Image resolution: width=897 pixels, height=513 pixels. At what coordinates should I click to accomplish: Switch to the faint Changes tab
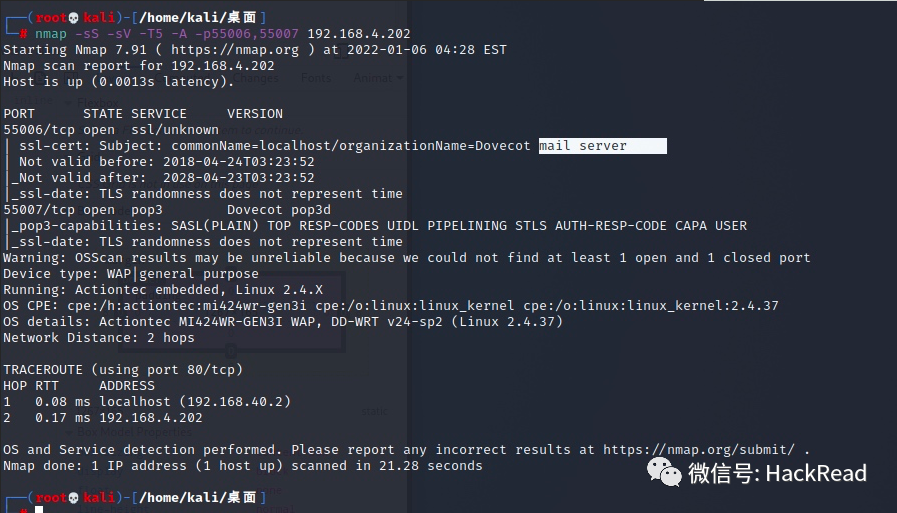coord(255,78)
